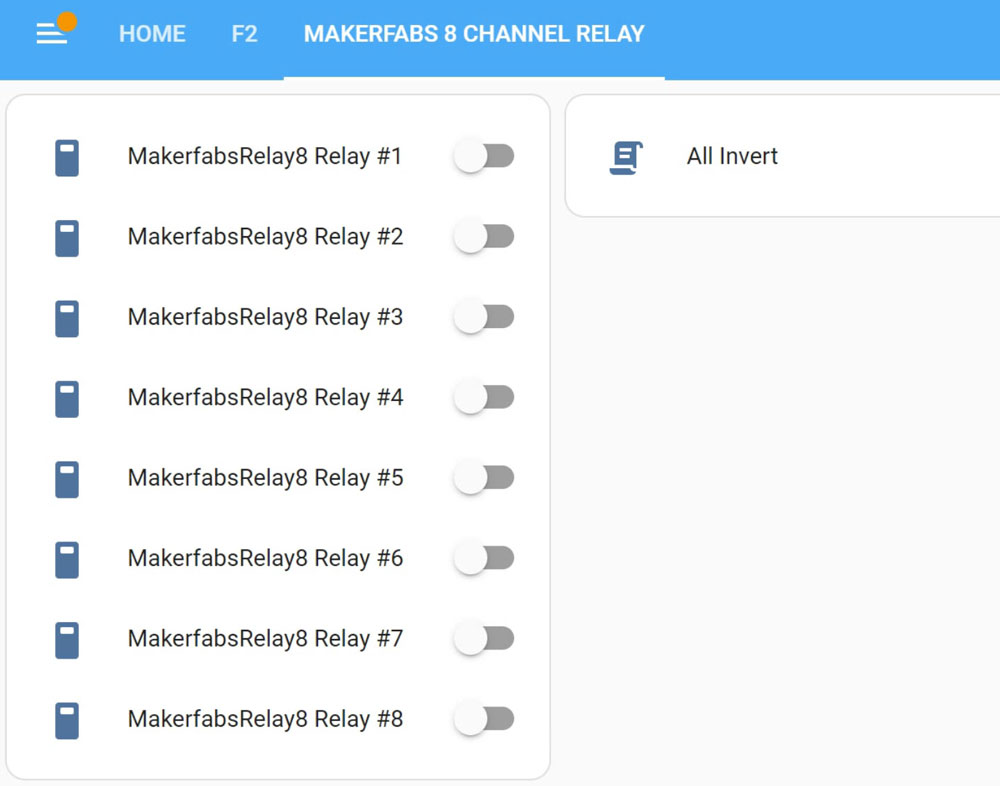
Task: Click the Relay #2 switch icon
Action: coord(67,238)
